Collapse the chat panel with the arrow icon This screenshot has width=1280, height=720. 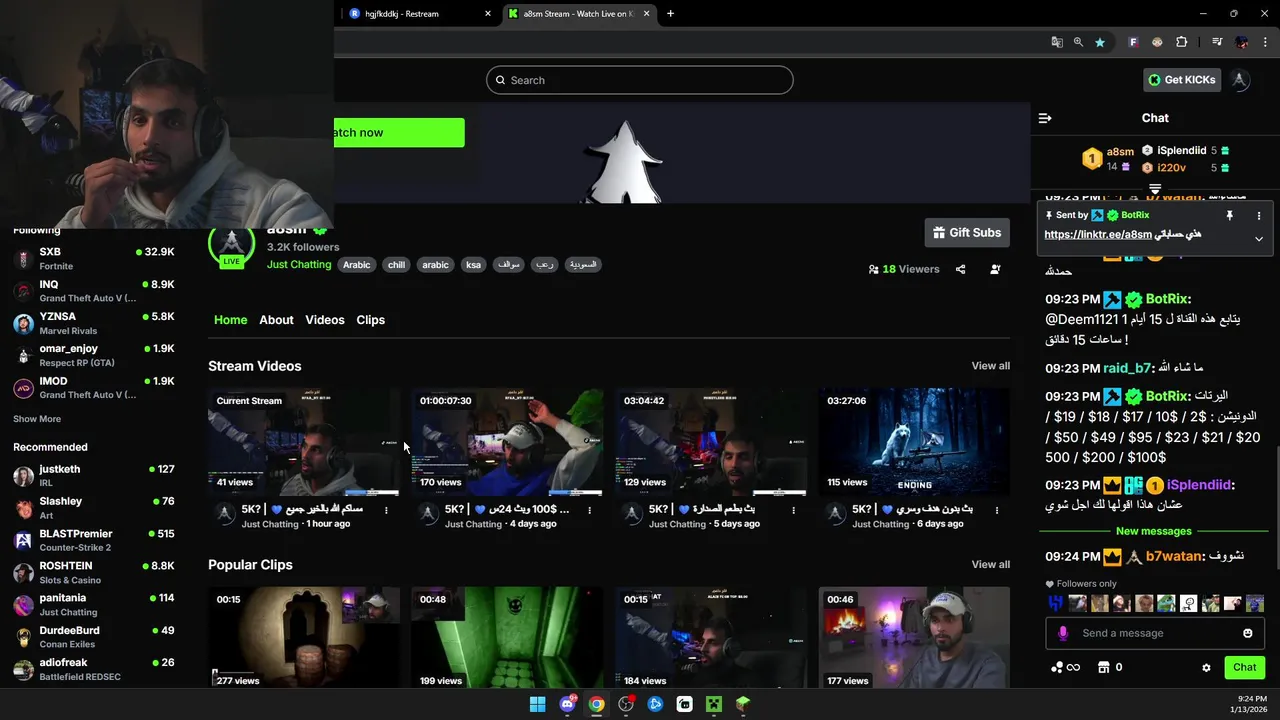point(1045,118)
